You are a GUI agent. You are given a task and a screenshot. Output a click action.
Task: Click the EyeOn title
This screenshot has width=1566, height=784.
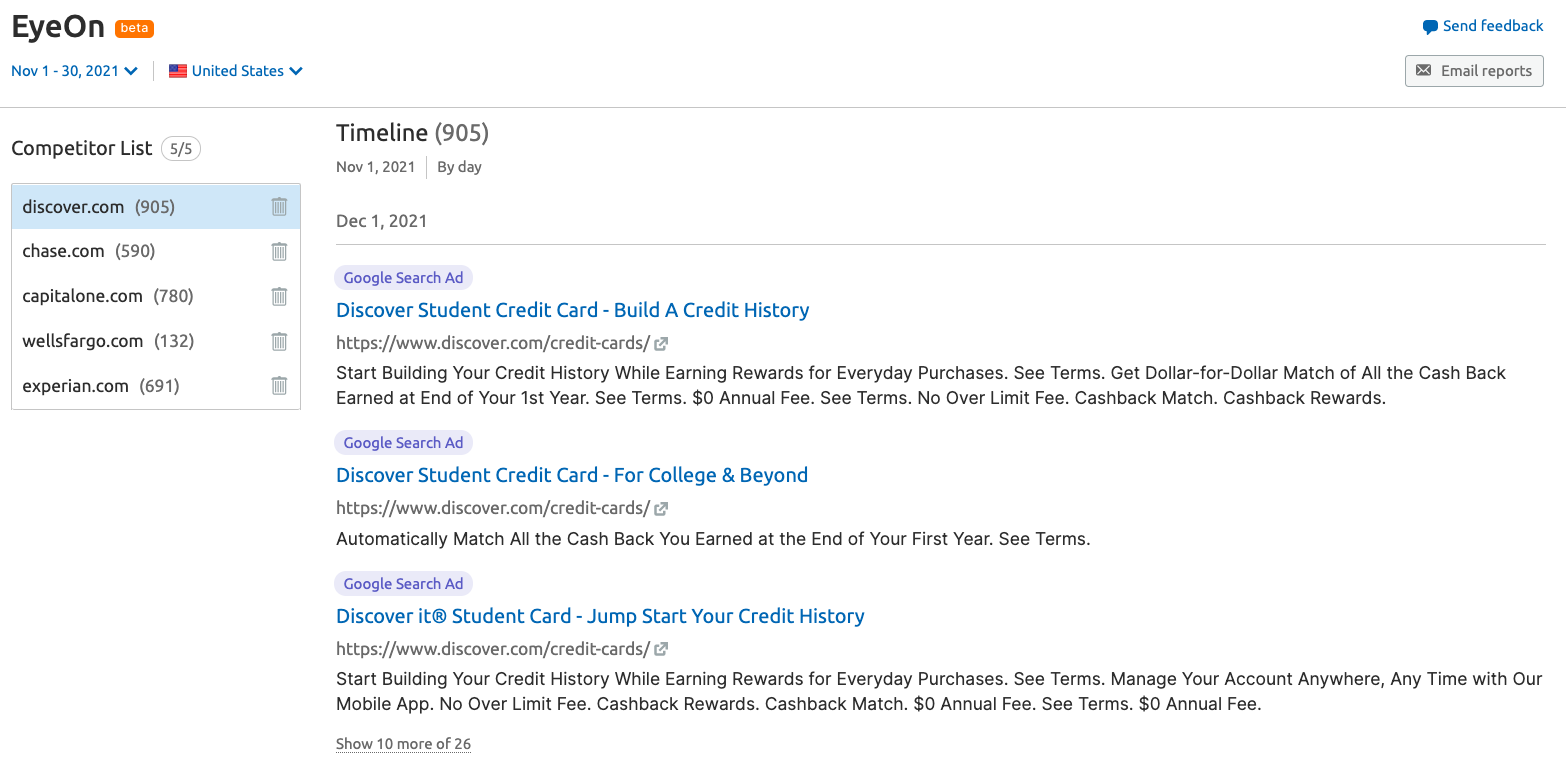click(58, 27)
